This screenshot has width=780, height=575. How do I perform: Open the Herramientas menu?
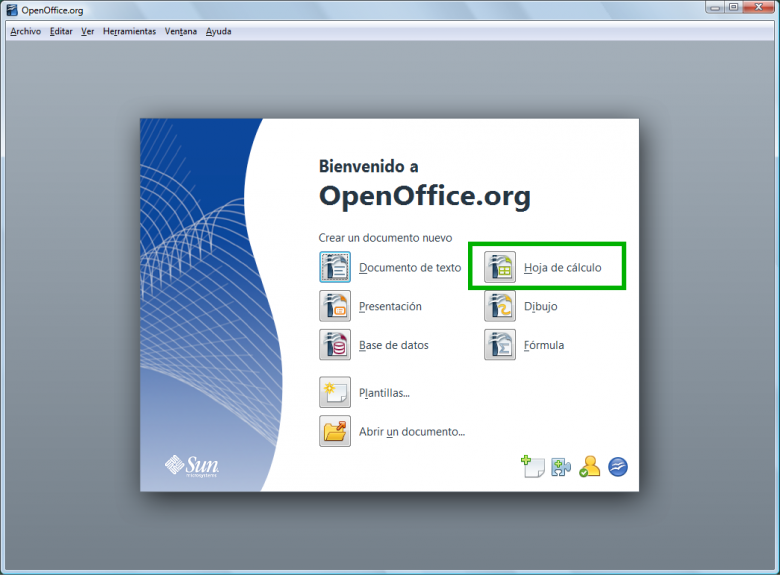pyautogui.click(x=129, y=31)
